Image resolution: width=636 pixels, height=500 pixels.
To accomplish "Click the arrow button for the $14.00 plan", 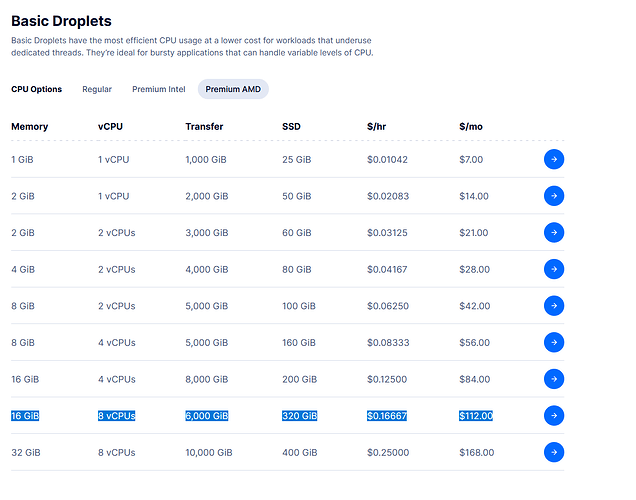I will pyautogui.click(x=554, y=196).
